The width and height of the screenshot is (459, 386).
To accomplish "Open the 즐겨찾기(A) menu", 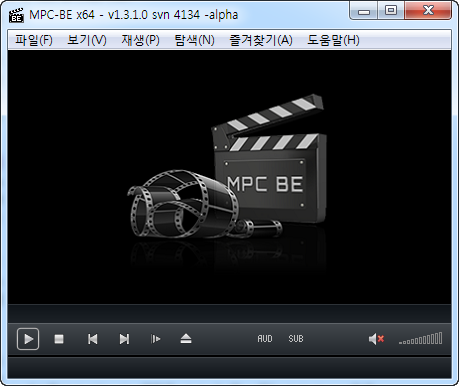I will pos(261,40).
